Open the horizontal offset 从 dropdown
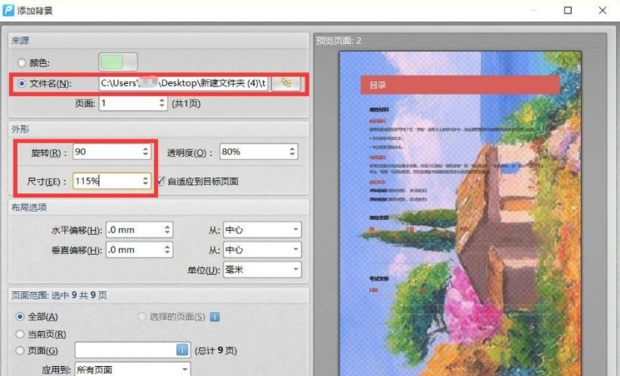This screenshot has width=620, height=376. point(263,230)
